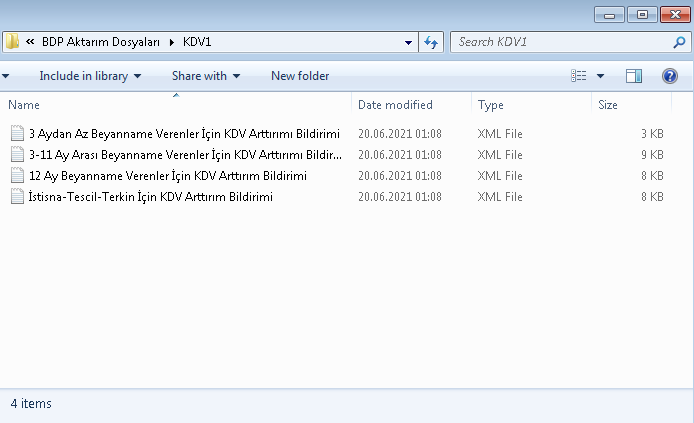Expand the address bar history dropdown
The width and height of the screenshot is (694, 423).
(408, 42)
